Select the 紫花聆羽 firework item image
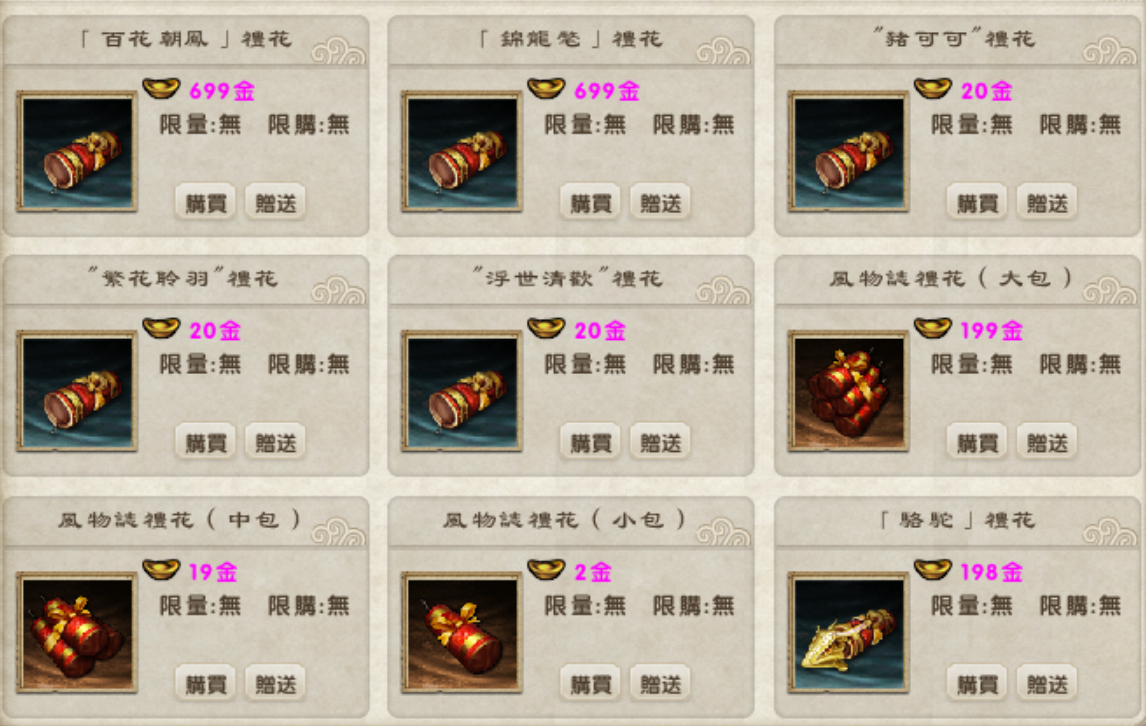Viewport: 1146px width, 726px height. tap(77, 391)
